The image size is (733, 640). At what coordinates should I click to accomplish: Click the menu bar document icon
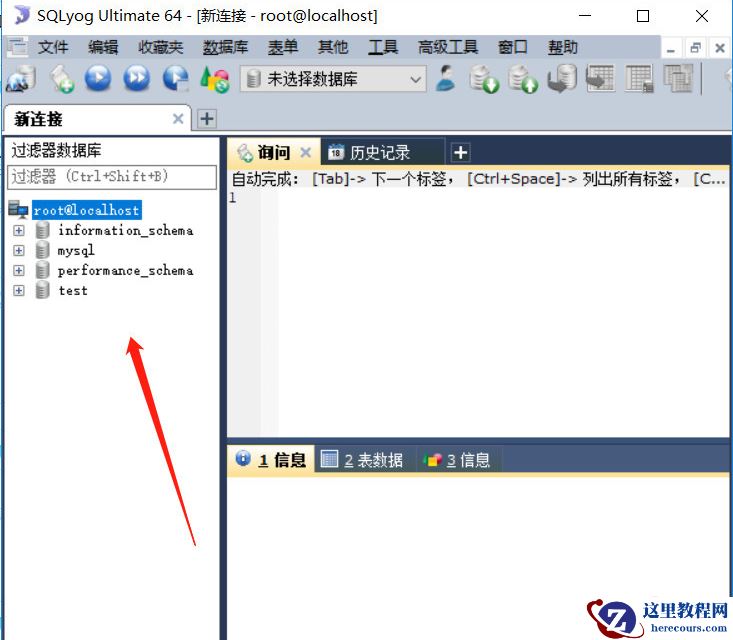click(17, 47)
